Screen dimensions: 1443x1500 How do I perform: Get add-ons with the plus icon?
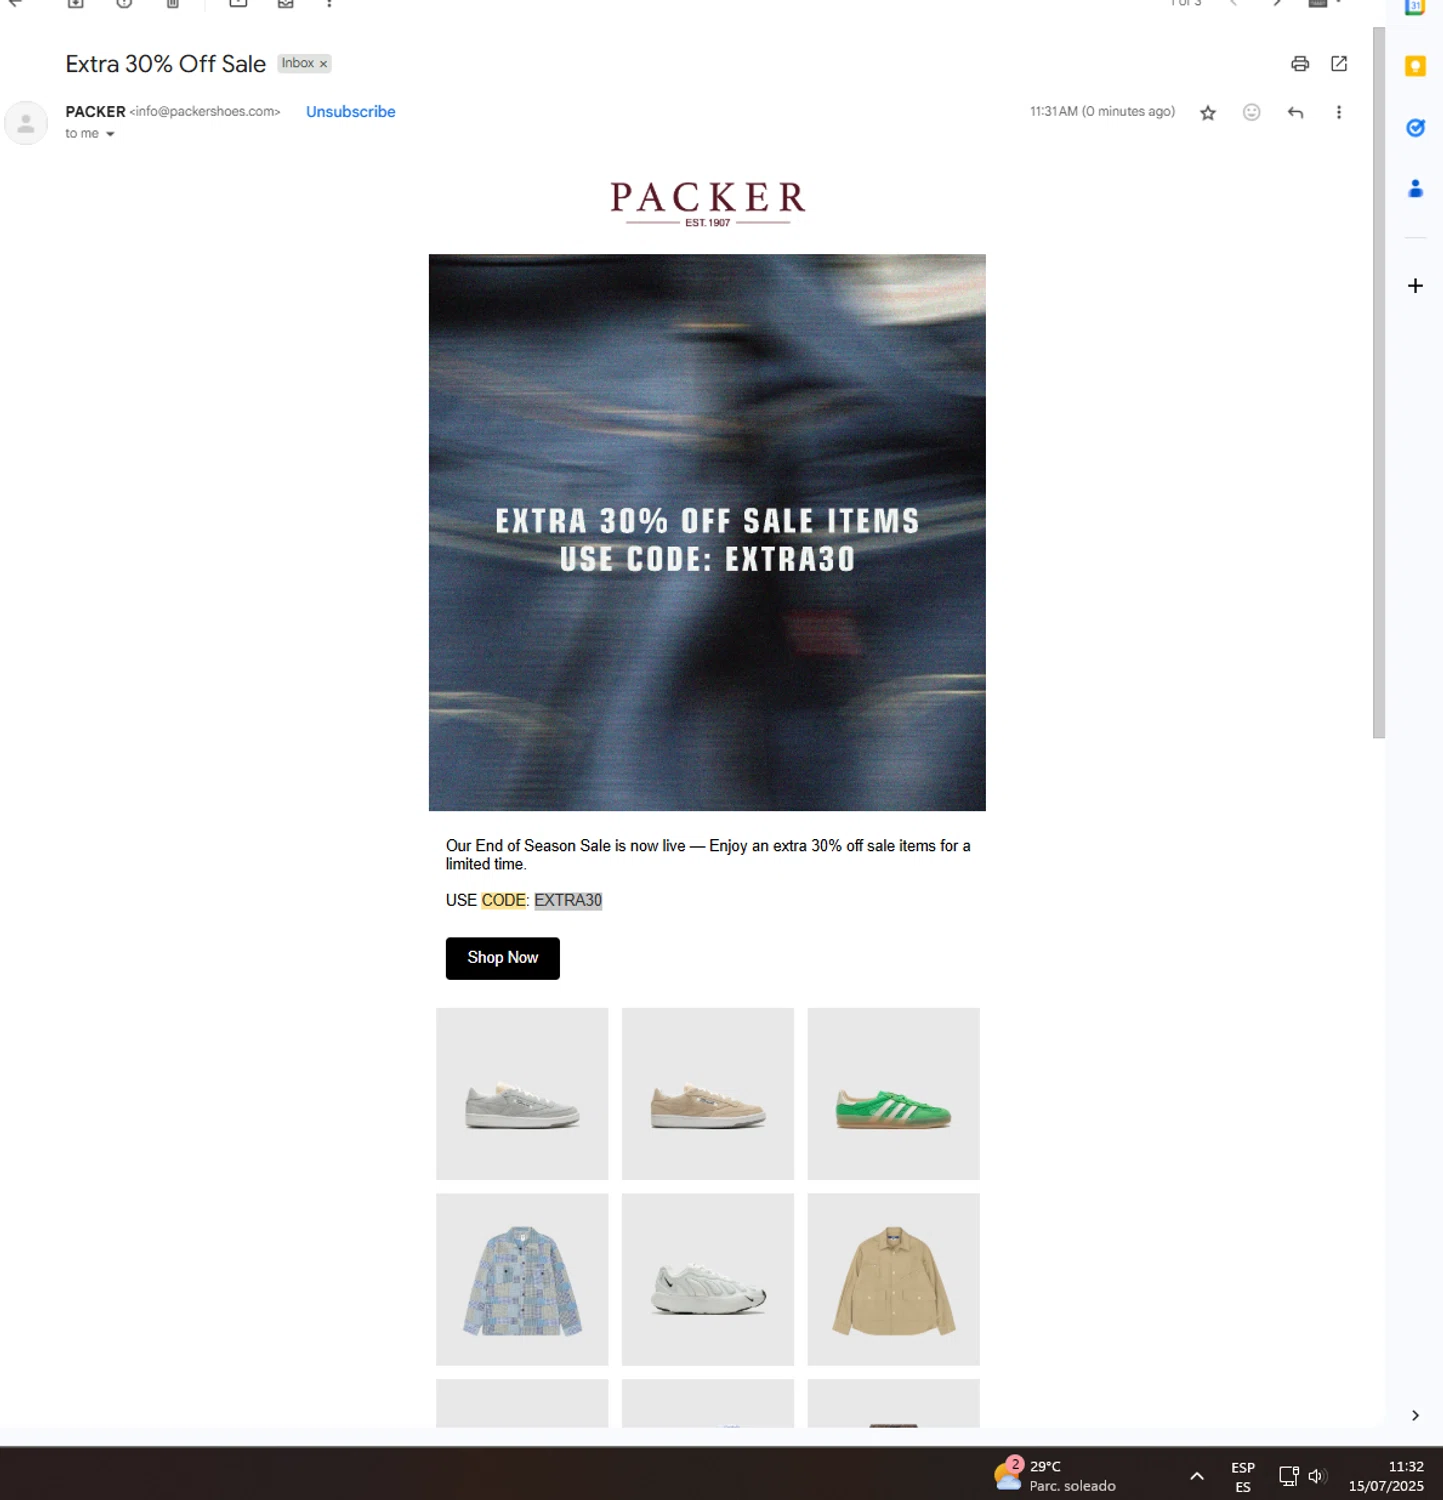1415,286
